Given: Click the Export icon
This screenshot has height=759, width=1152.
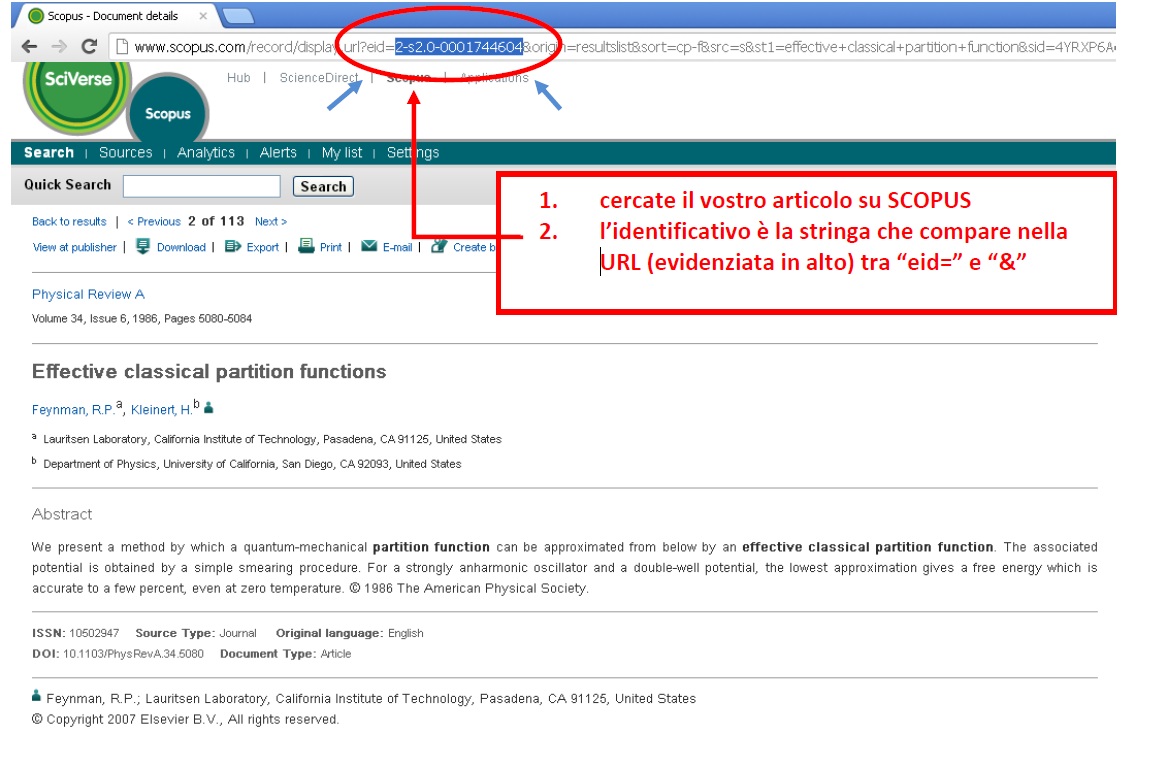Looking at the screenshot, I should (233, 247).
